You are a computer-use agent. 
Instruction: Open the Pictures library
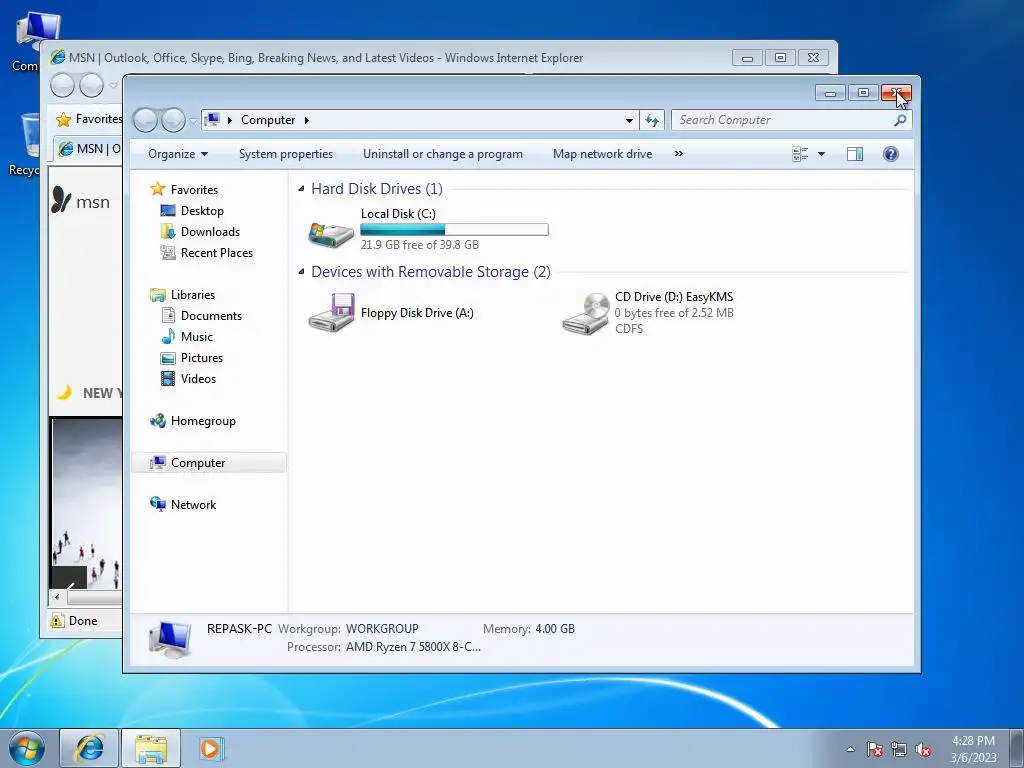click(x=192, y=358)
